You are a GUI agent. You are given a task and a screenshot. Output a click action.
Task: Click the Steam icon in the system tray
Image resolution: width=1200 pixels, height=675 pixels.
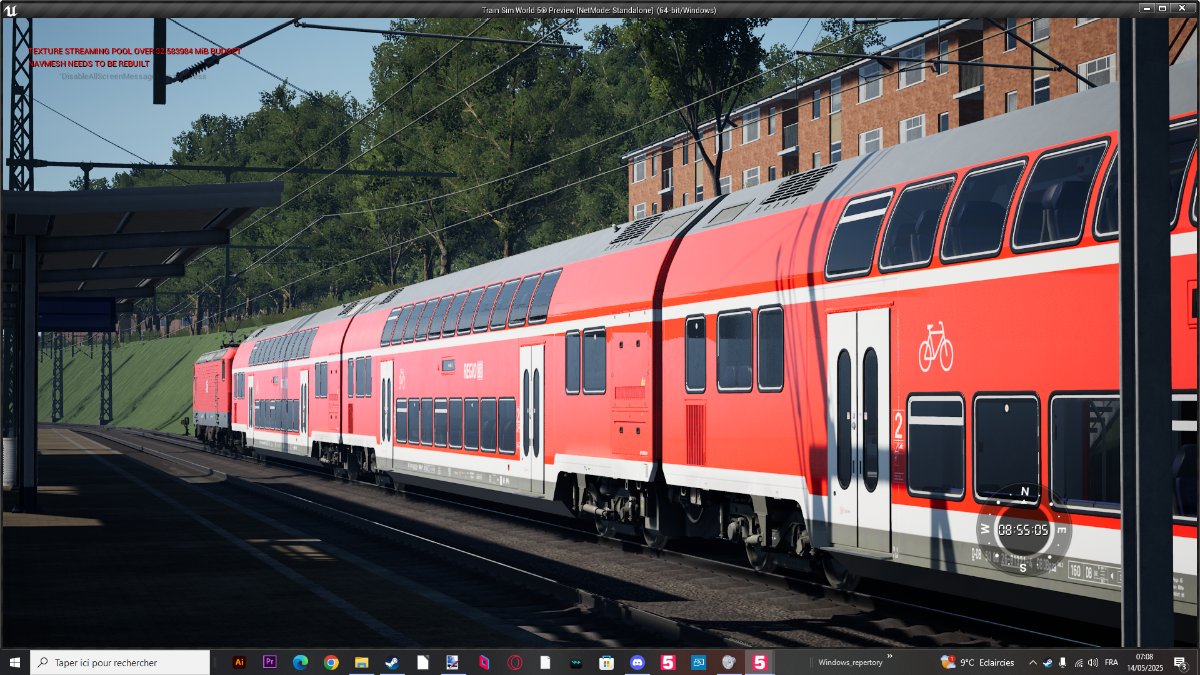(x=1047, y=662)
